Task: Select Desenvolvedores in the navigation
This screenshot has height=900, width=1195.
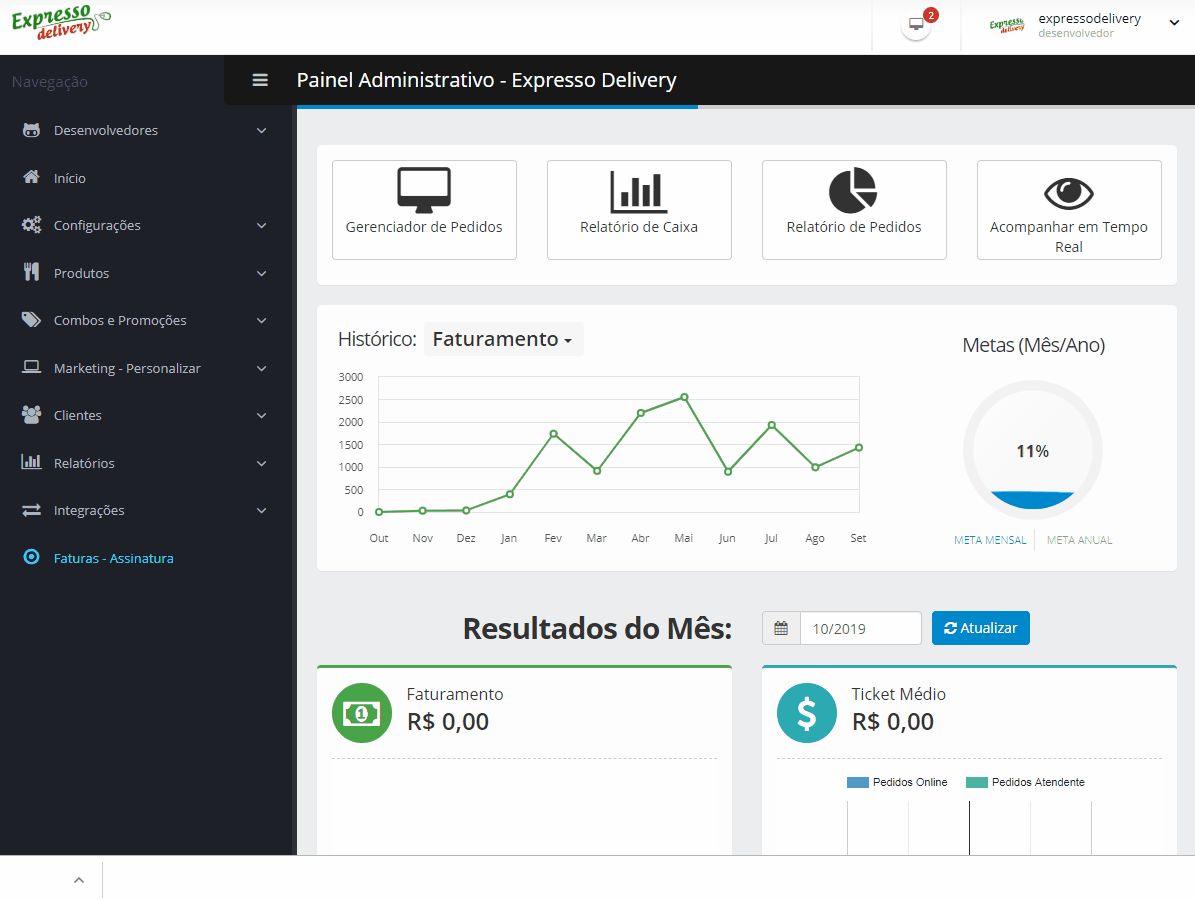Action: point(106,130)
